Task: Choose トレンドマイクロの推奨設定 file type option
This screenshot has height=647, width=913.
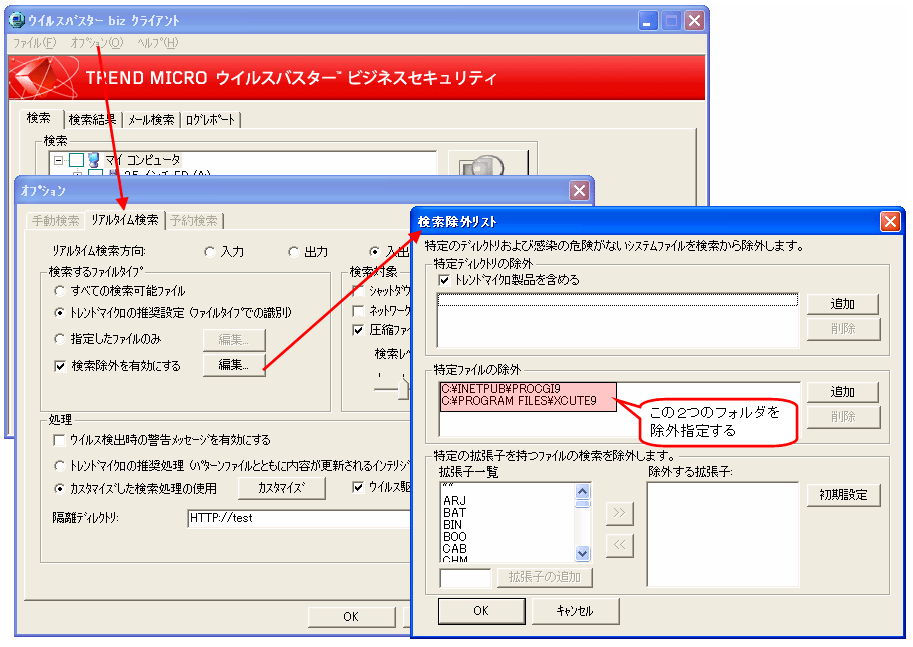Action: [x=172, y=313]
